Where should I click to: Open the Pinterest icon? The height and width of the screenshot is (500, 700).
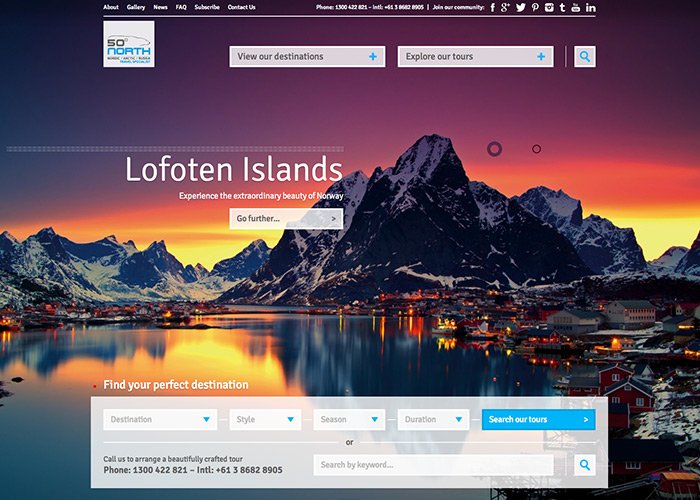(x=535, y=7)
